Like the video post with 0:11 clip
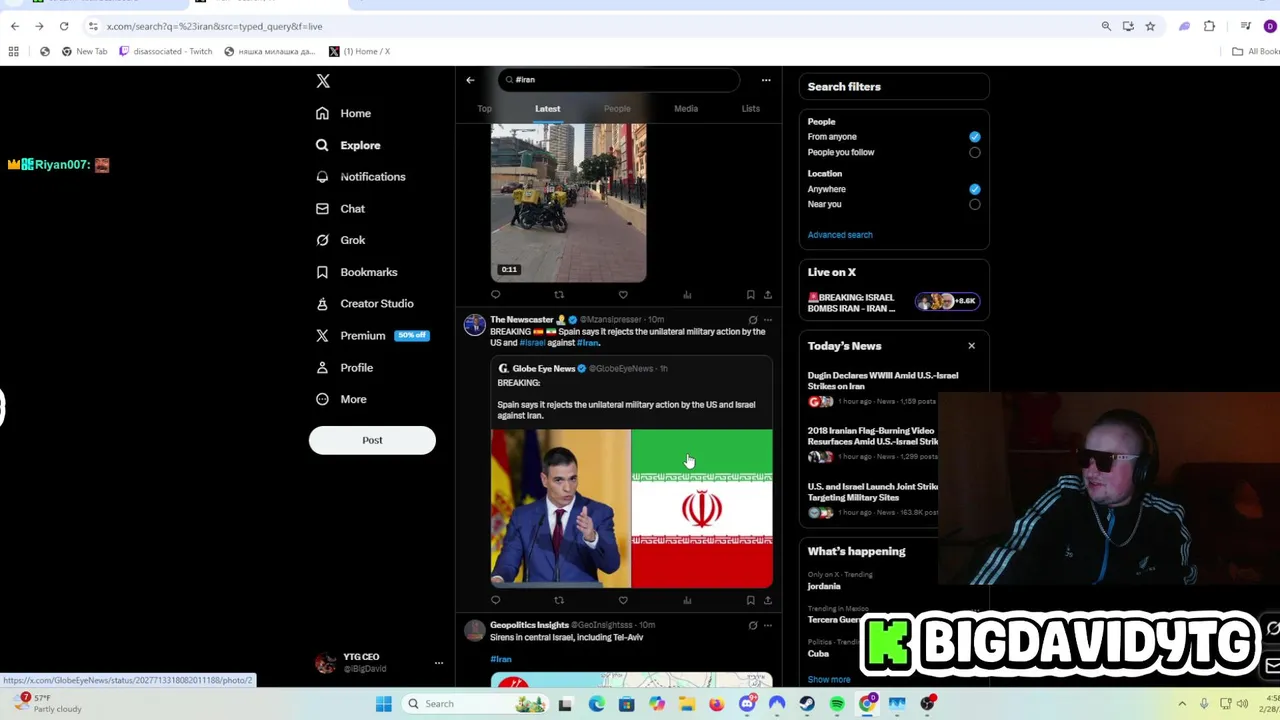The width and height of the screenshot is (1280, 720). 623,295
